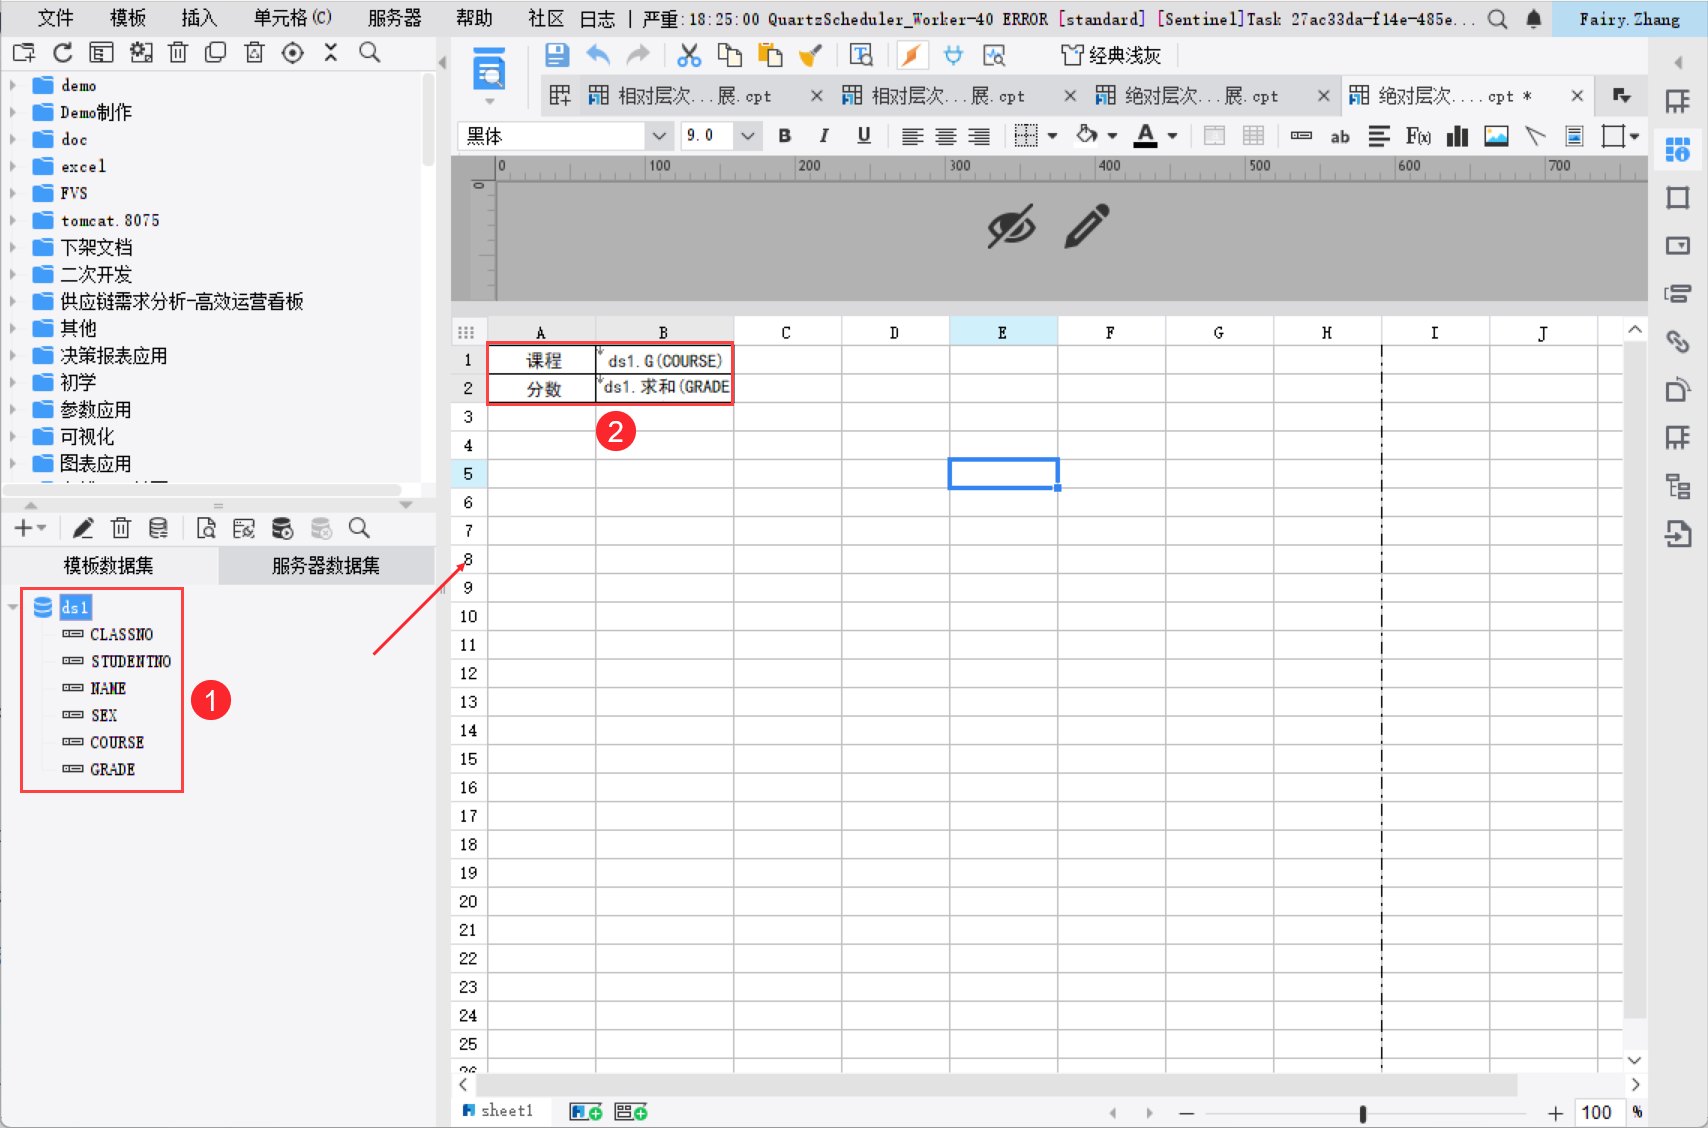
Task: Click the 社区 community link
Action: click(x=546, y=18)
